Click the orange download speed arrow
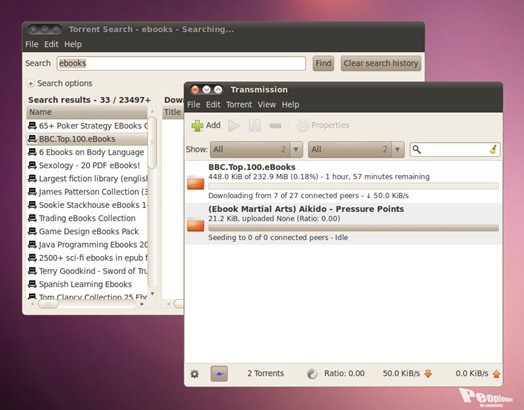Screen dimensions: 524x410 [428, 374]
